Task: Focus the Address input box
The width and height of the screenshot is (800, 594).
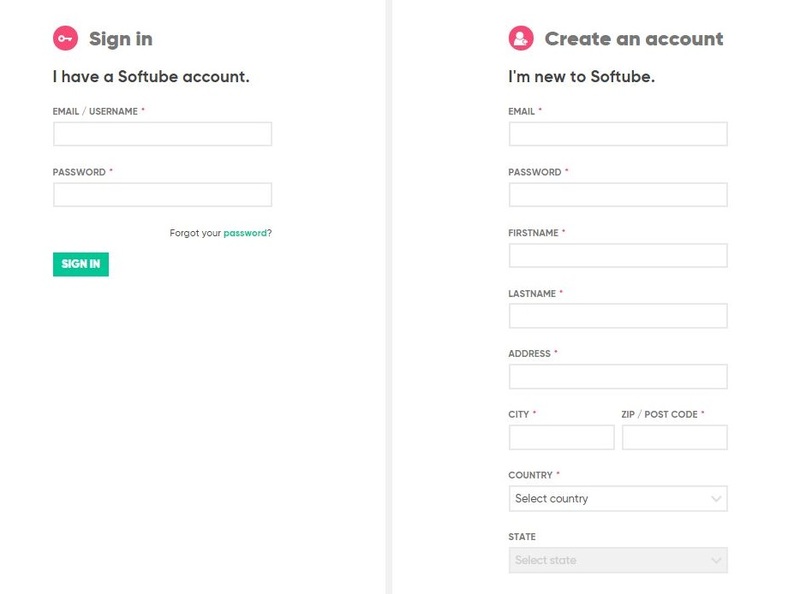Action: (x=618, y=377)
